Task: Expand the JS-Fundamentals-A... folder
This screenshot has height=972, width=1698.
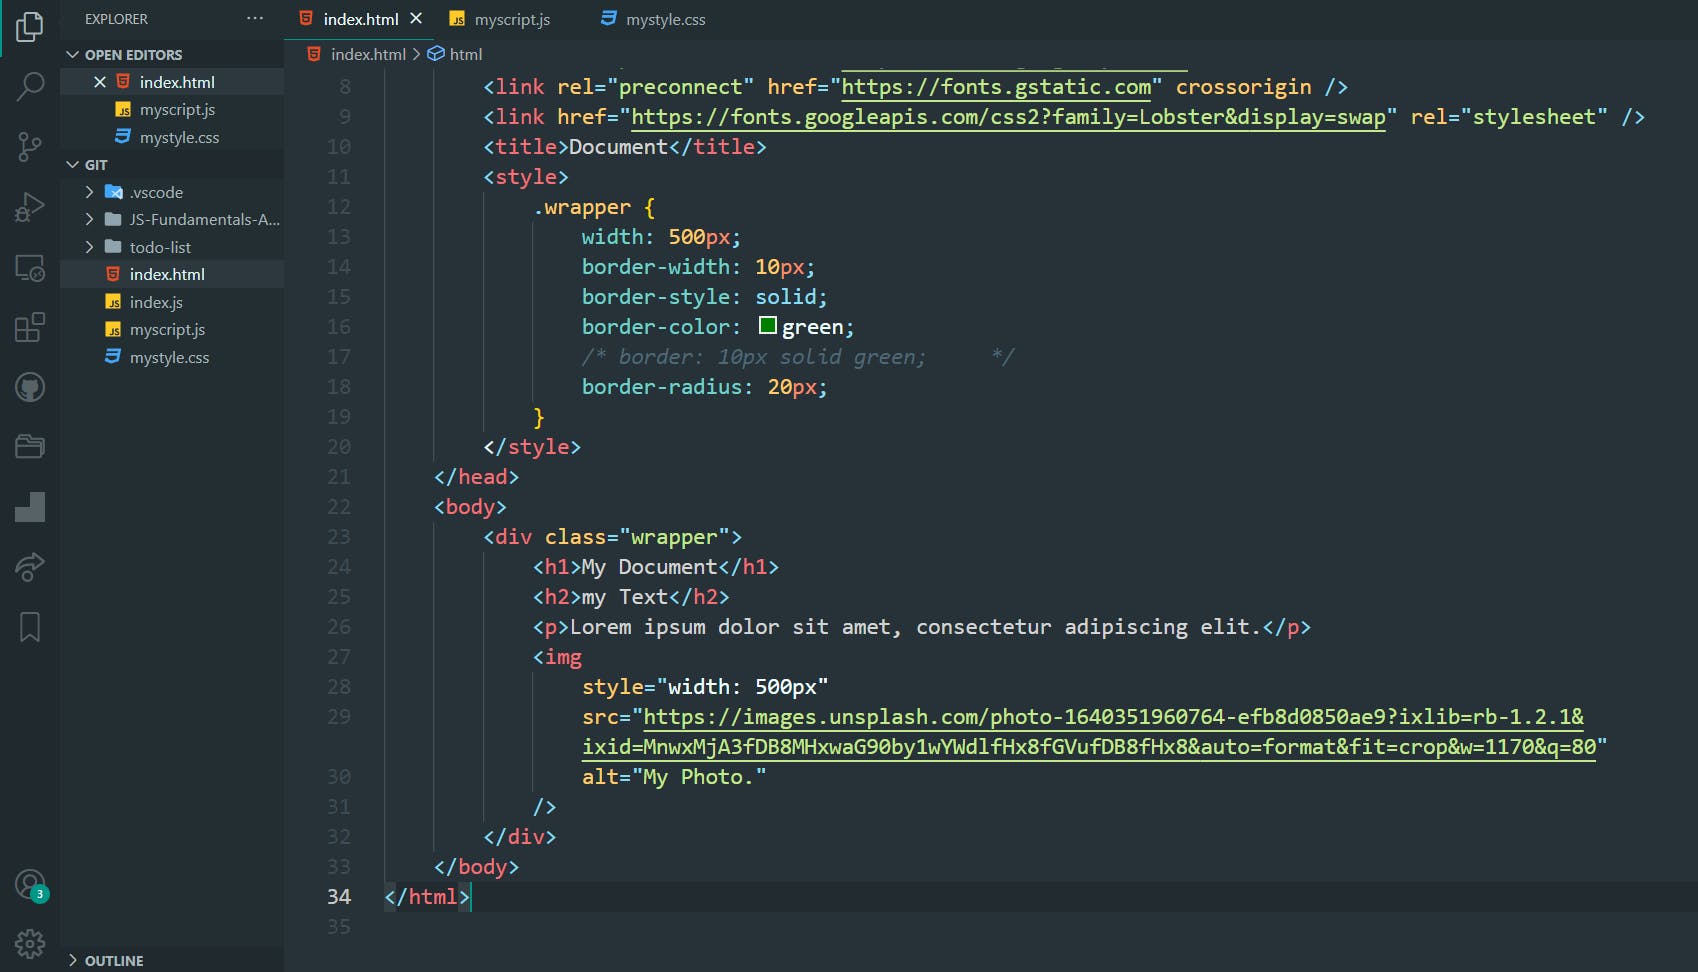Action: pos(204,219)
